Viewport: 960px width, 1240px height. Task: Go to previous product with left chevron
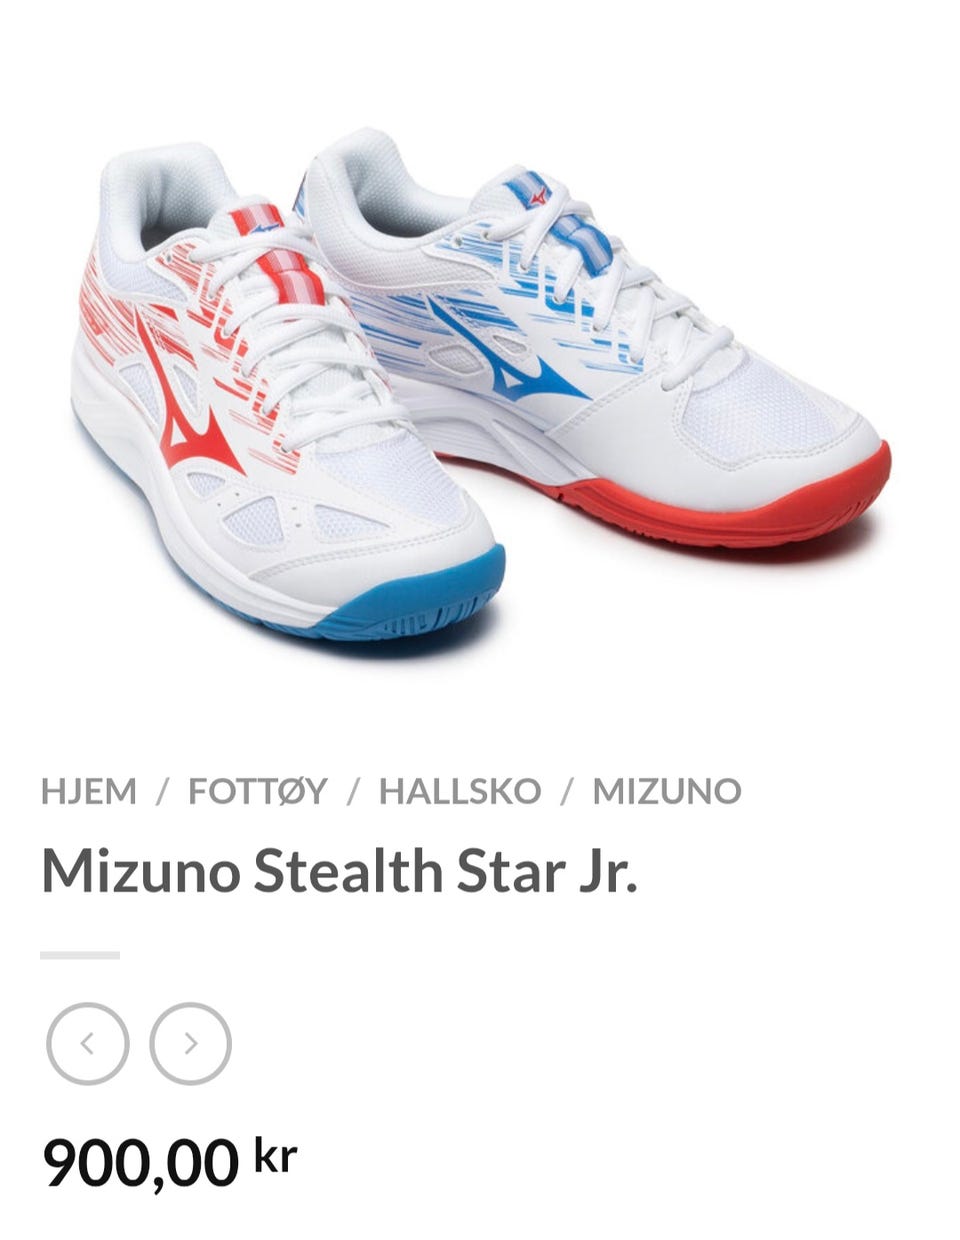pos(88,1044)
